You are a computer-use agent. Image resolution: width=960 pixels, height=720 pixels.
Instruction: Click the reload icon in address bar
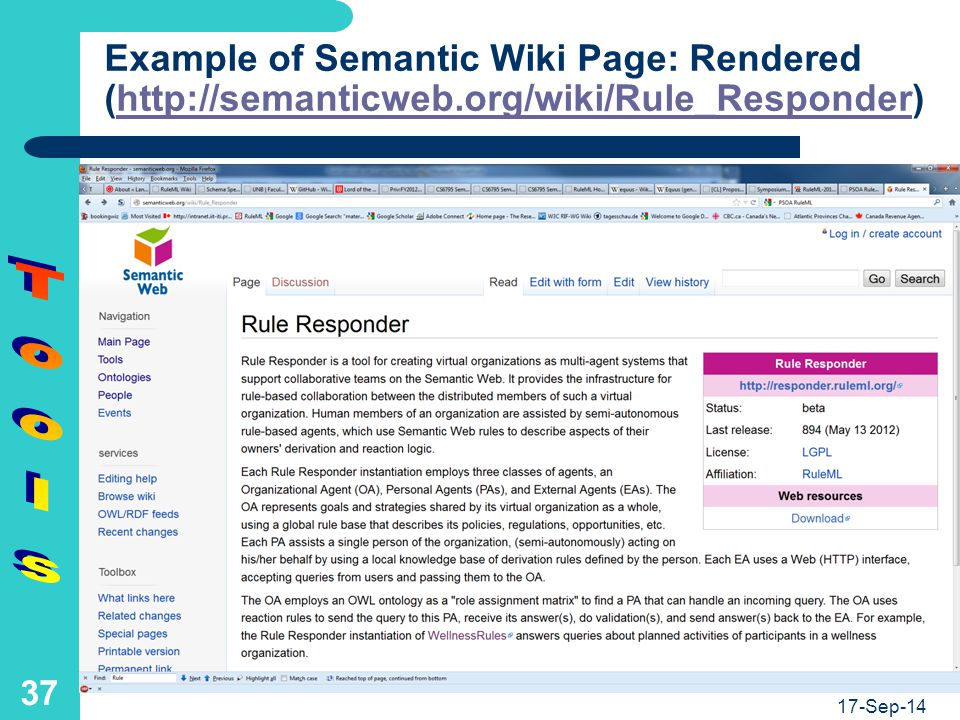coord(753,202)
